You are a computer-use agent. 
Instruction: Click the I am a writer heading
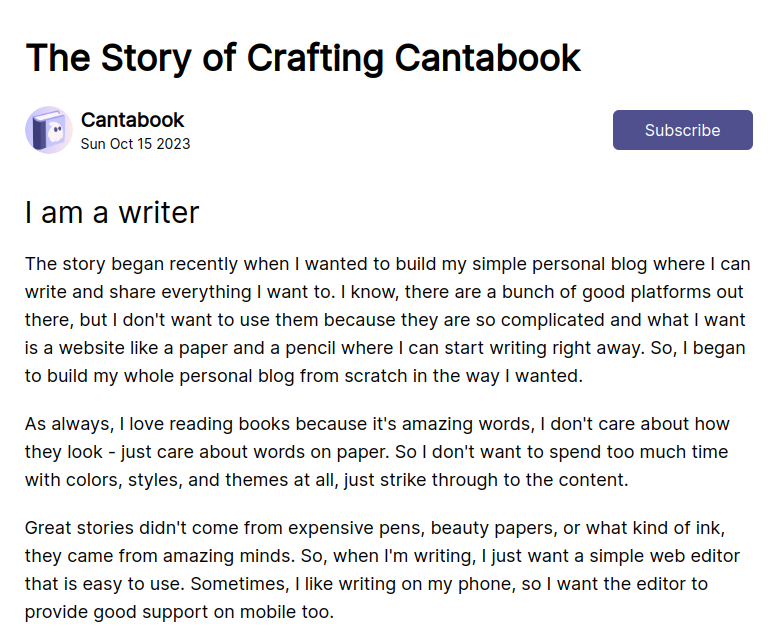(x=112, y=213)
